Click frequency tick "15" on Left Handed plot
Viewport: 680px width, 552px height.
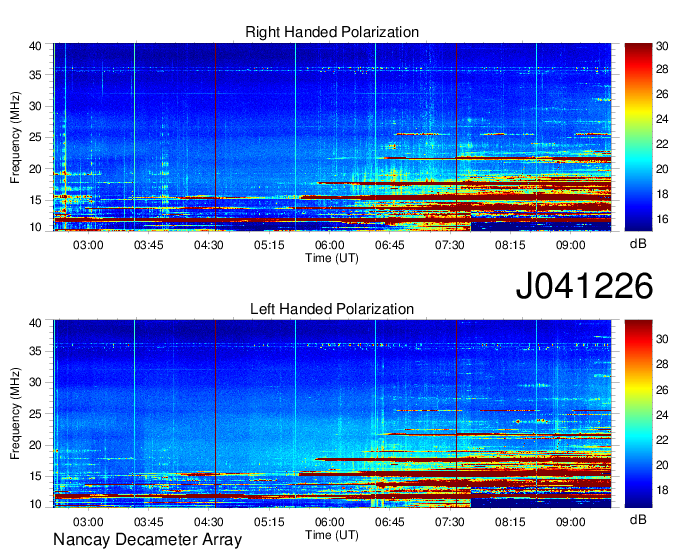point(35,477)
